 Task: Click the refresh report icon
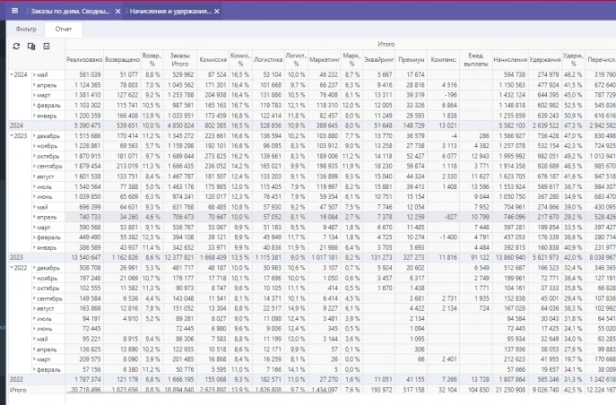pyautogui.click(x=16, y=46)
